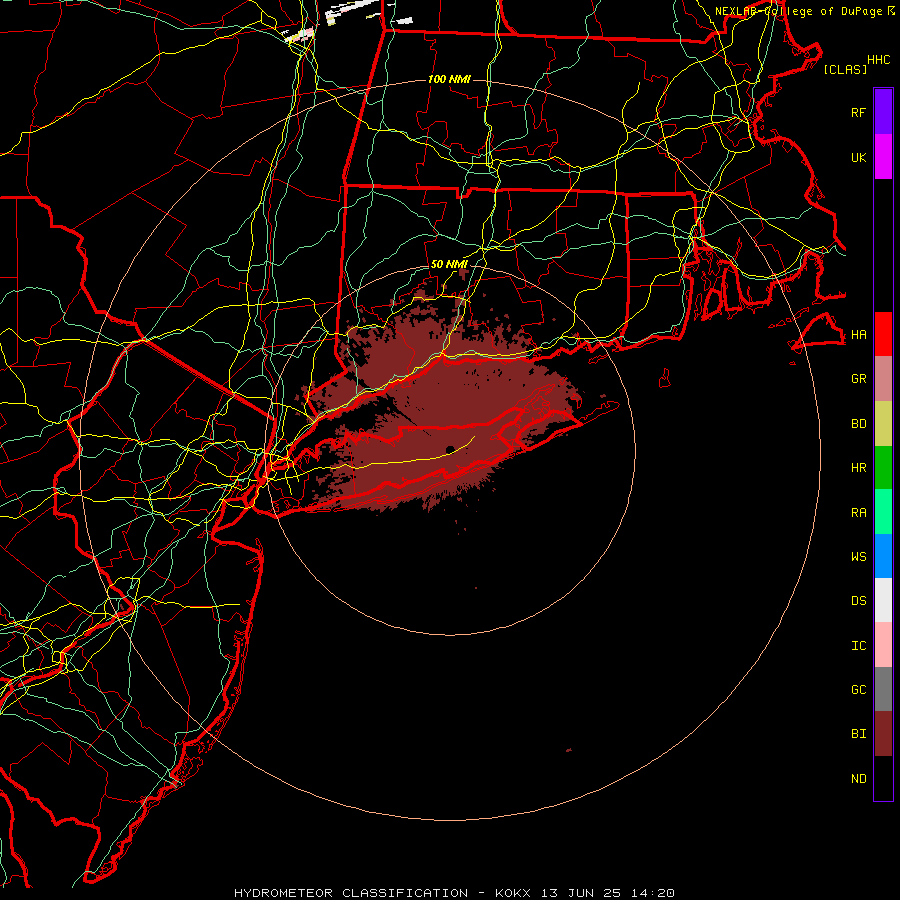Click the UK legend label

pyautogui.click(x=858, y=157)
